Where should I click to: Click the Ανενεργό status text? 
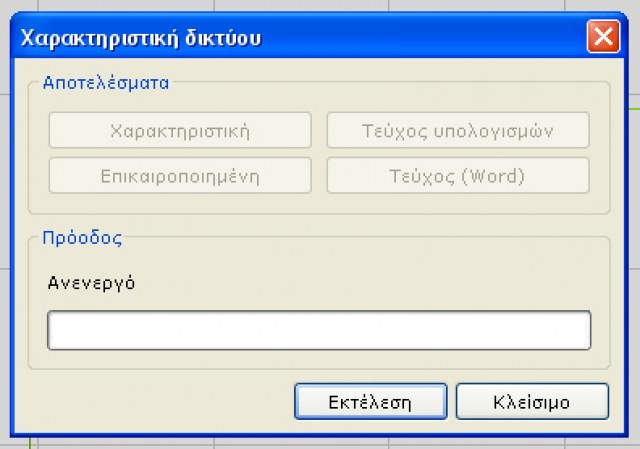click(x=91, y=282)
